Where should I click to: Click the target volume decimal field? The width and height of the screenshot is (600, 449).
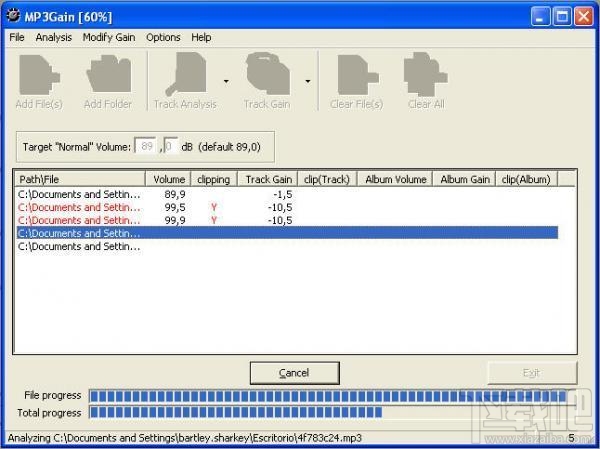[170, 146]
